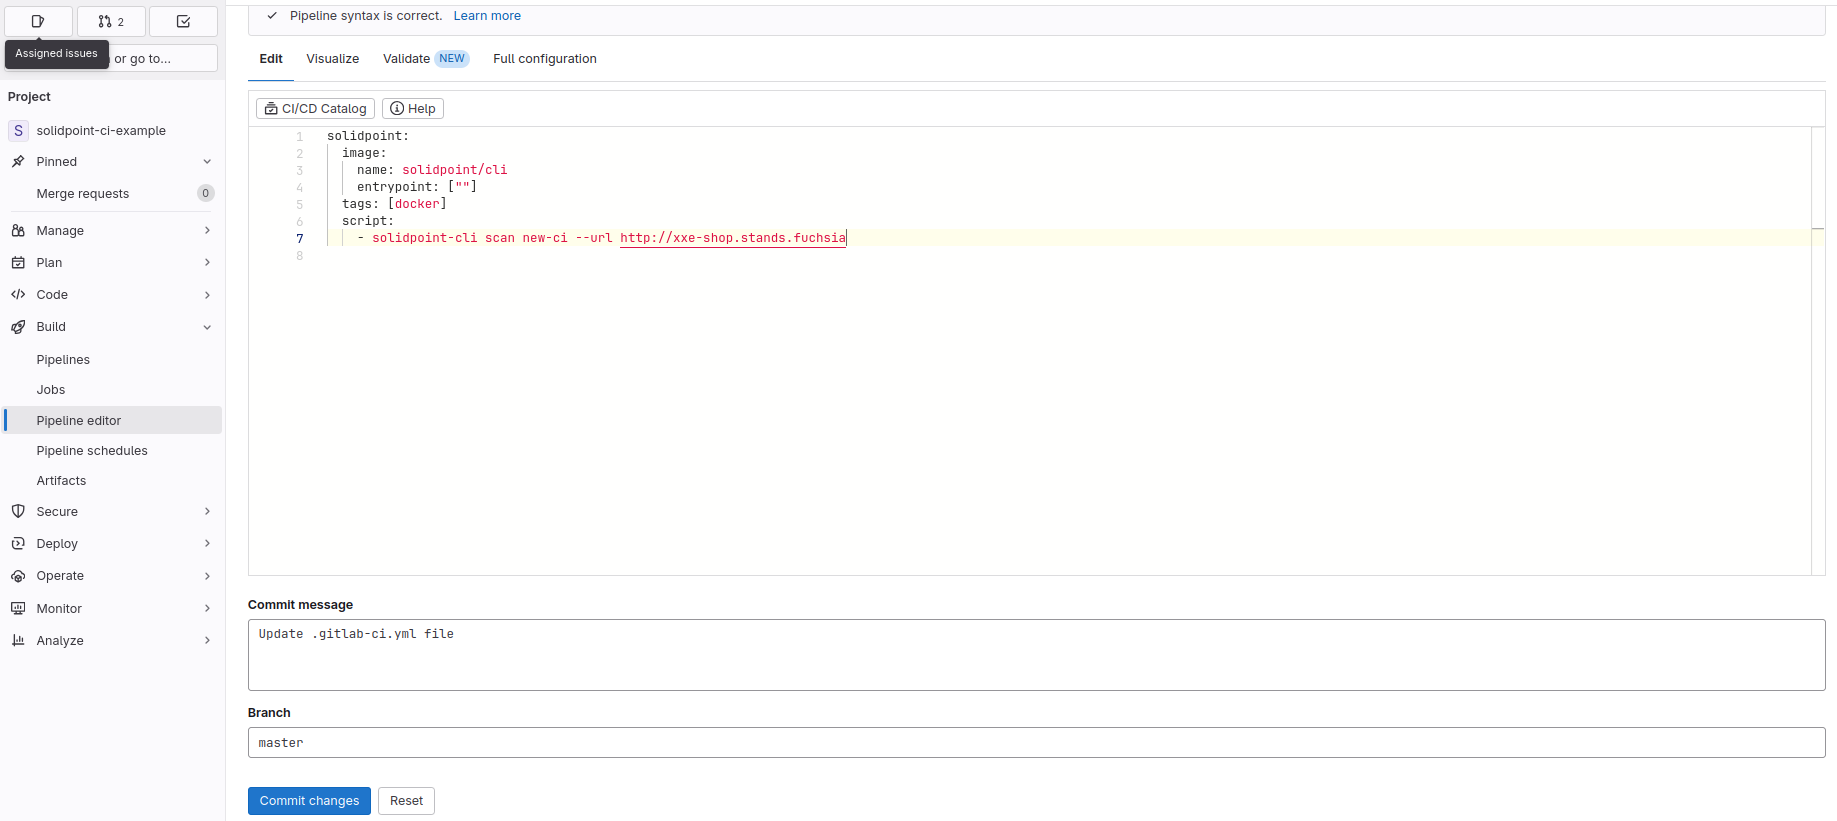Image resolution: width=1837 pixels, height=821 pixels.
Task: Switch to the Visualize tab
Action: click(x=332, y=59)
